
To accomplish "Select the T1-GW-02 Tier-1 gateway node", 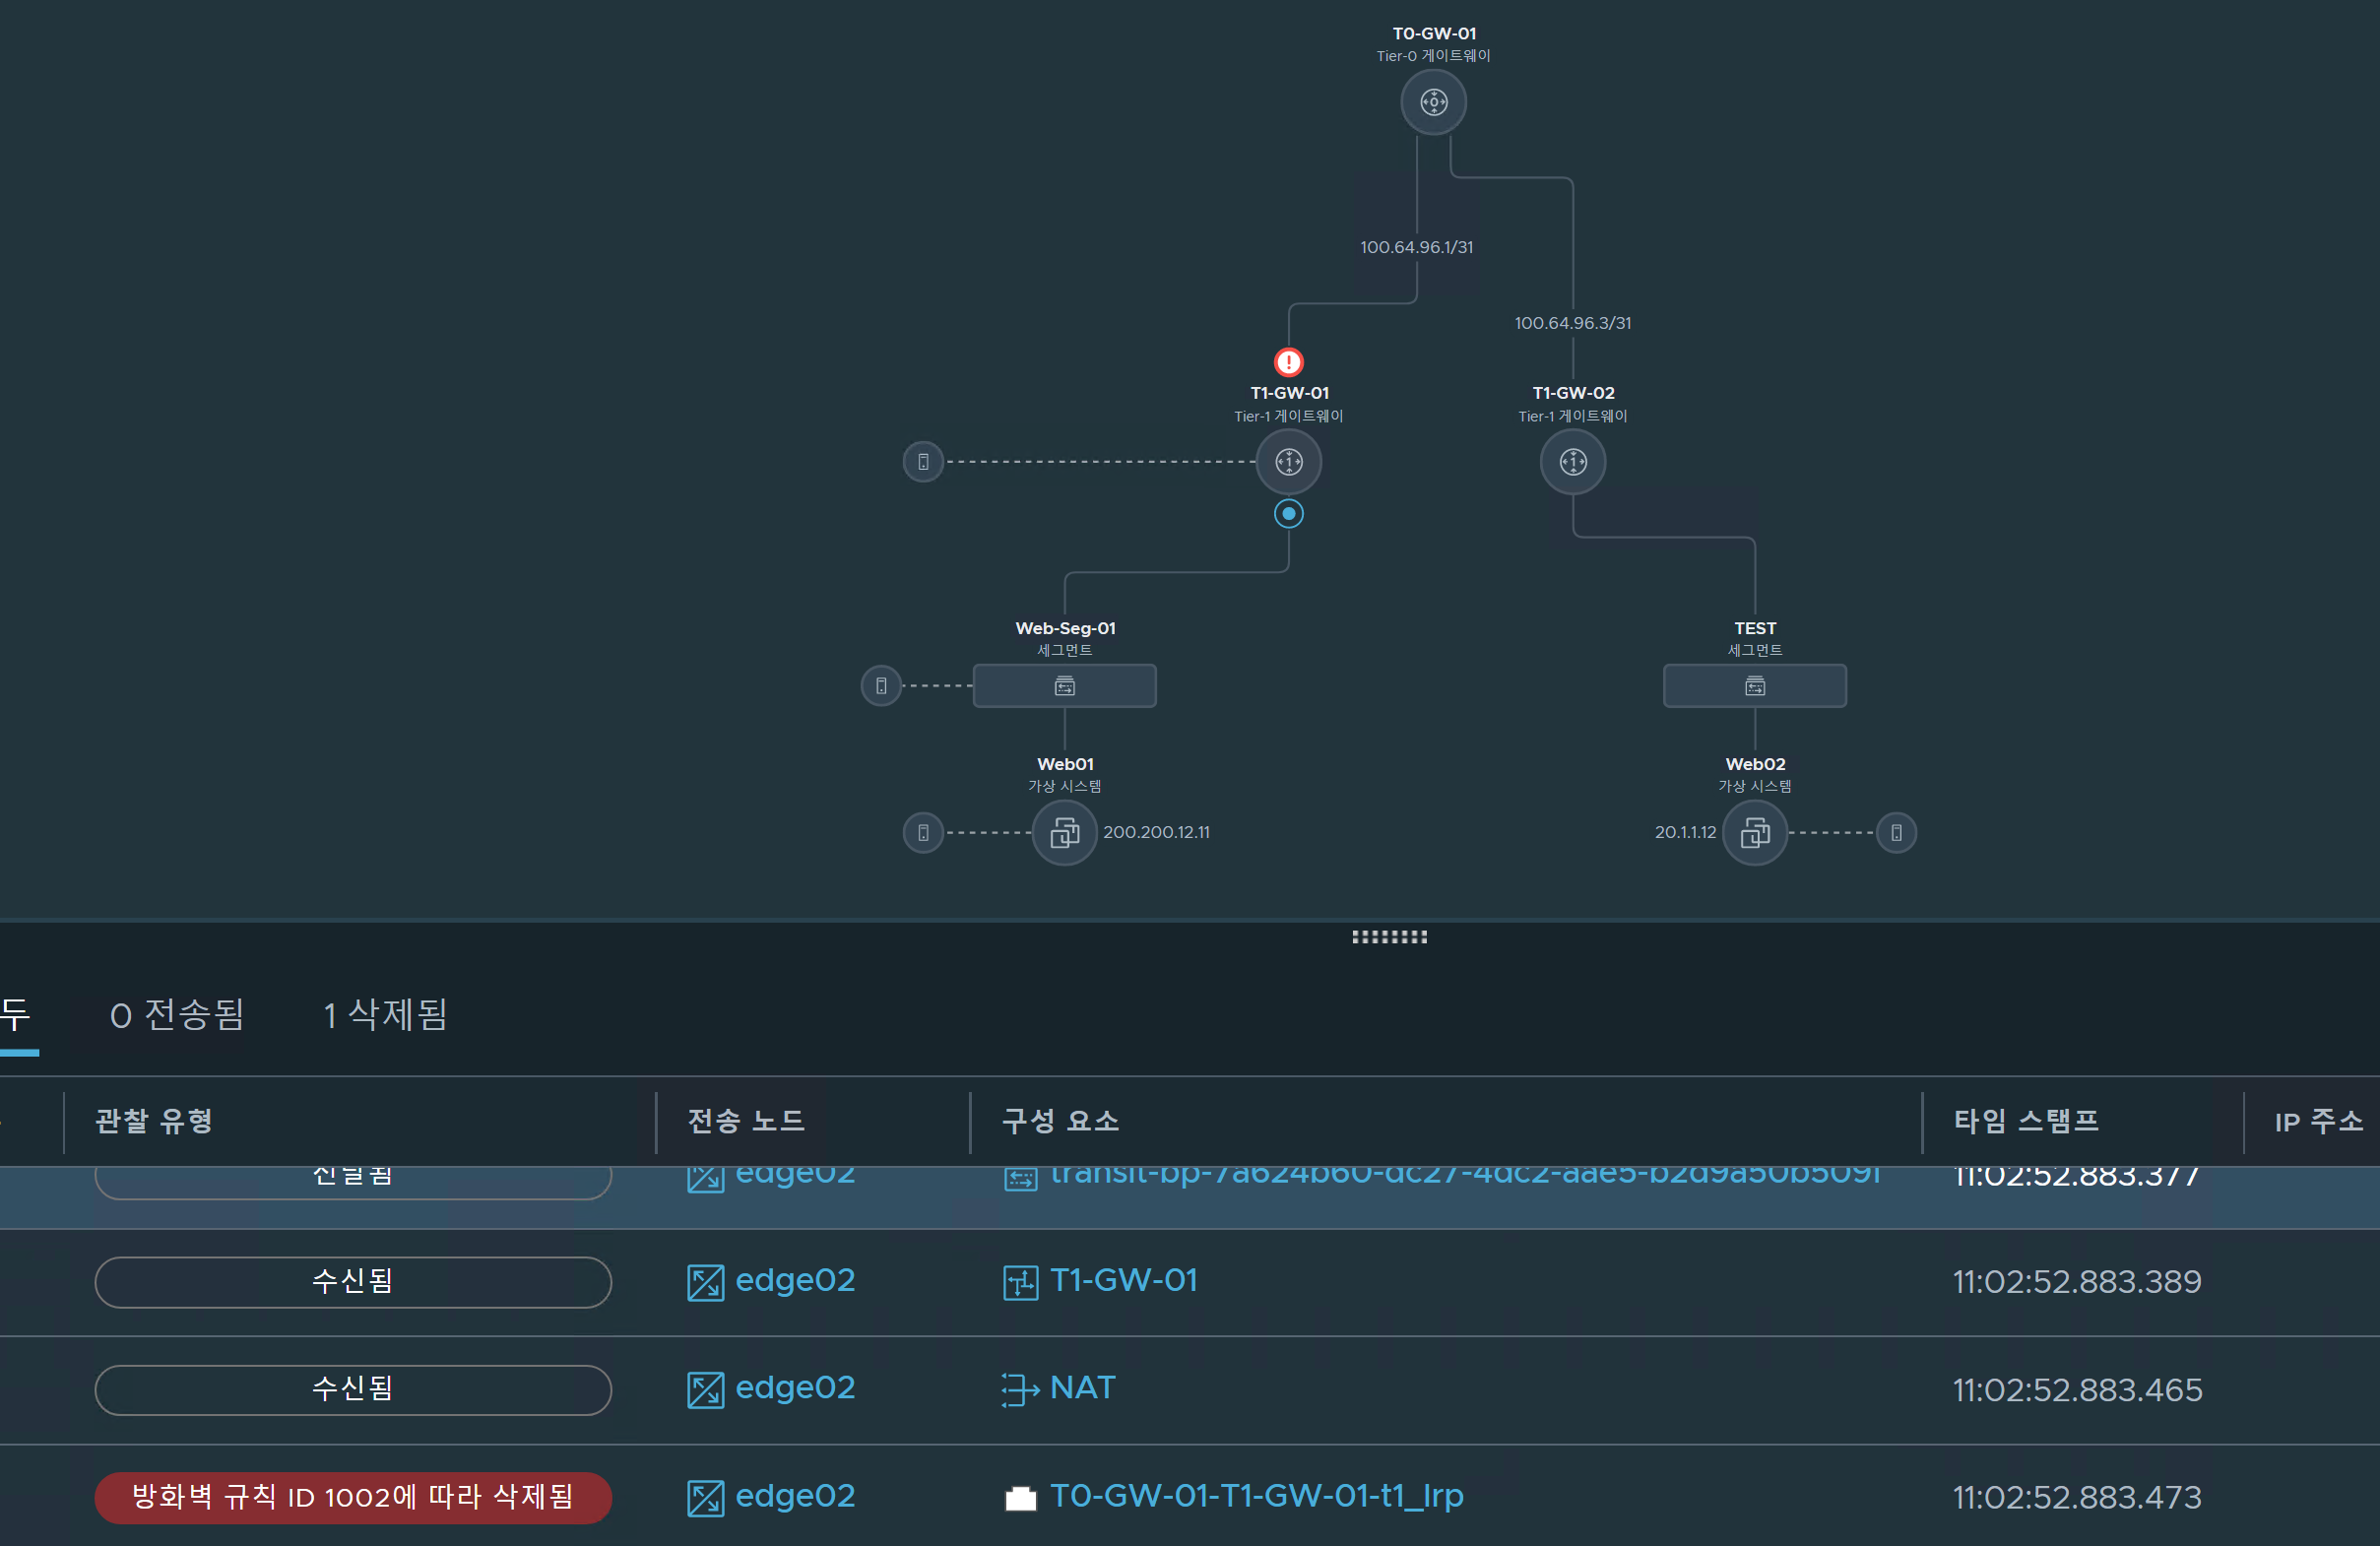I will pyautogui.click(x=1572, y=462).
